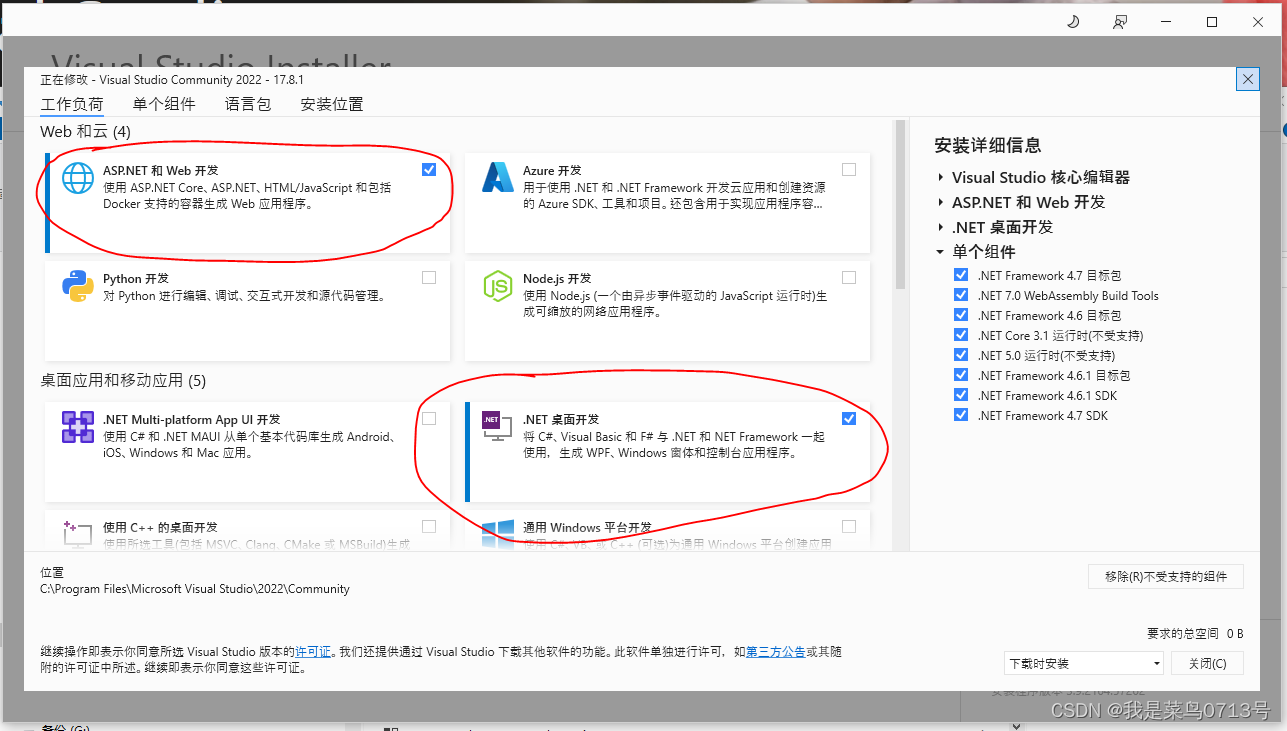The image size is (1287, 731).
Task: Uncheck .NET Framework 4.7 目标包 component
Action: pos(961,275)
